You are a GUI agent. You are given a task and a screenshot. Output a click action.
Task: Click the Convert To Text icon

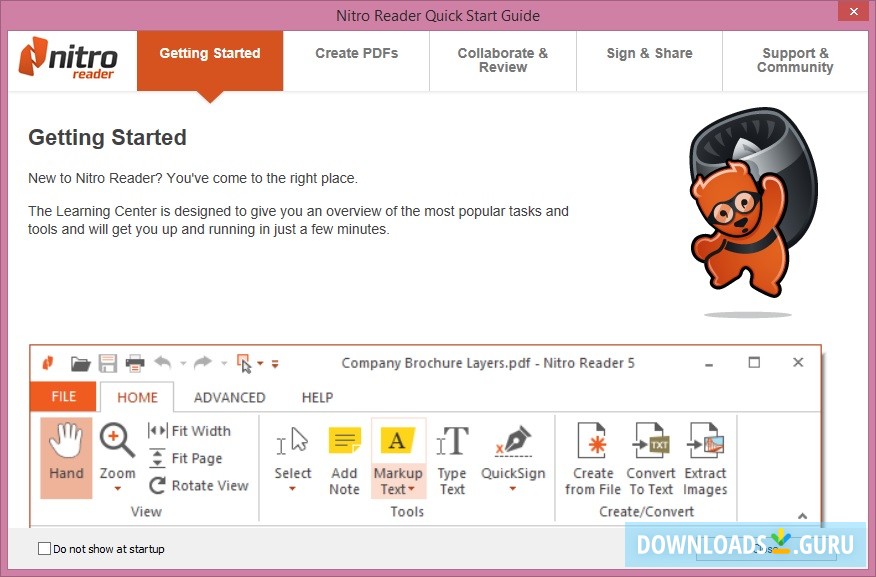click(651, 440)
